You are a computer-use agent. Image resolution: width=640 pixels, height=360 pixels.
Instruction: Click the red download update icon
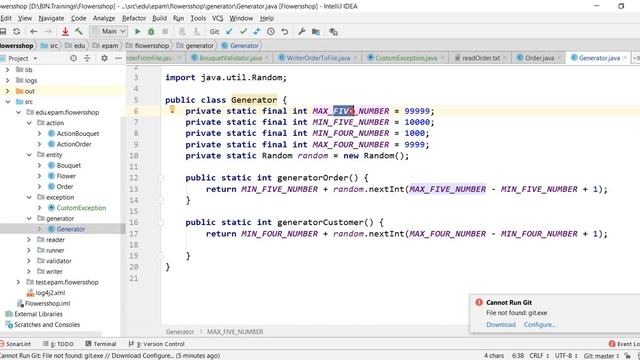65,31
